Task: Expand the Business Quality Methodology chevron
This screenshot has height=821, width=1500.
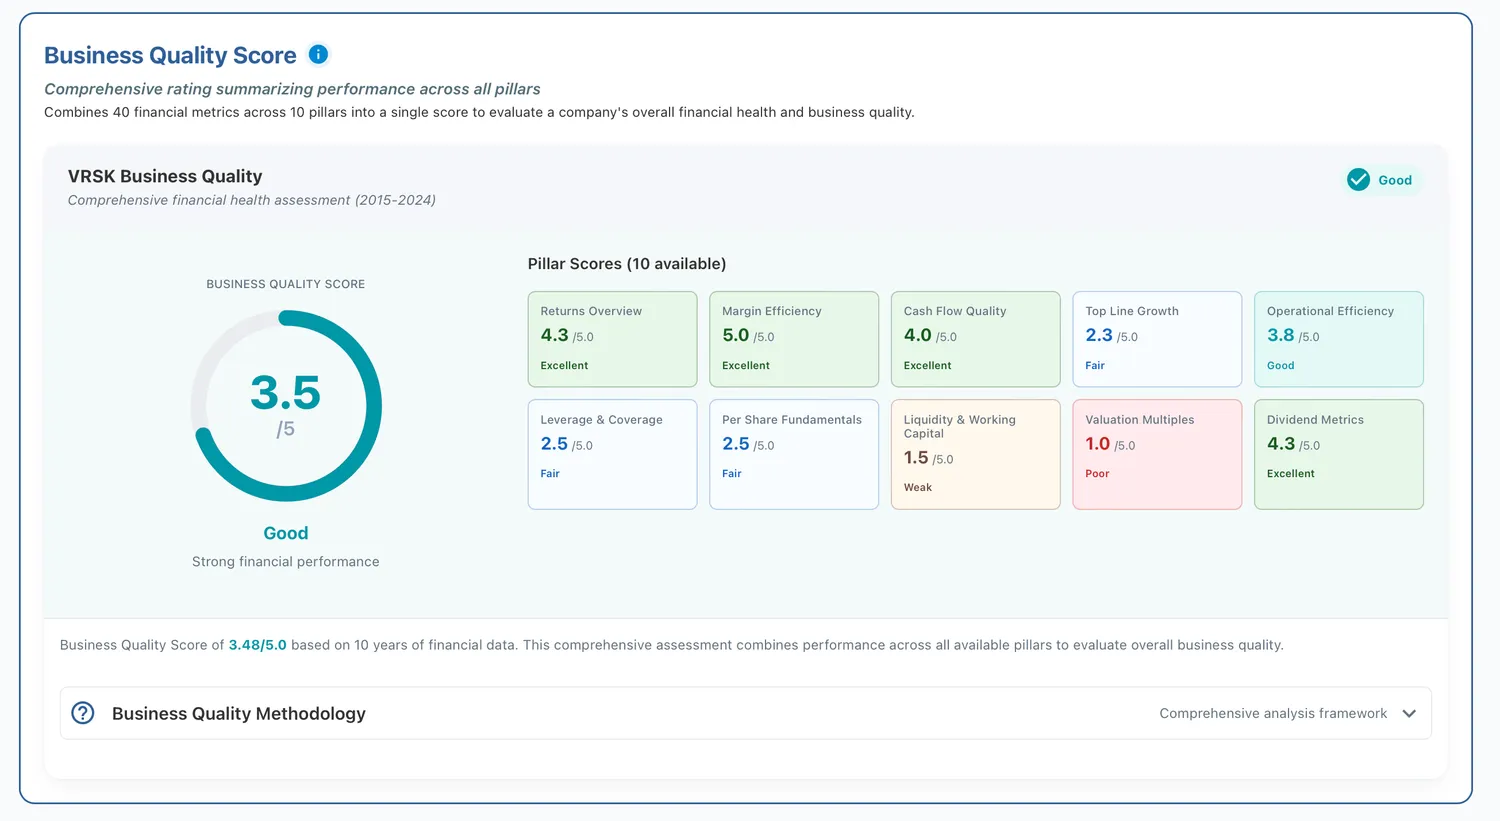Action: coord(1409,713)
